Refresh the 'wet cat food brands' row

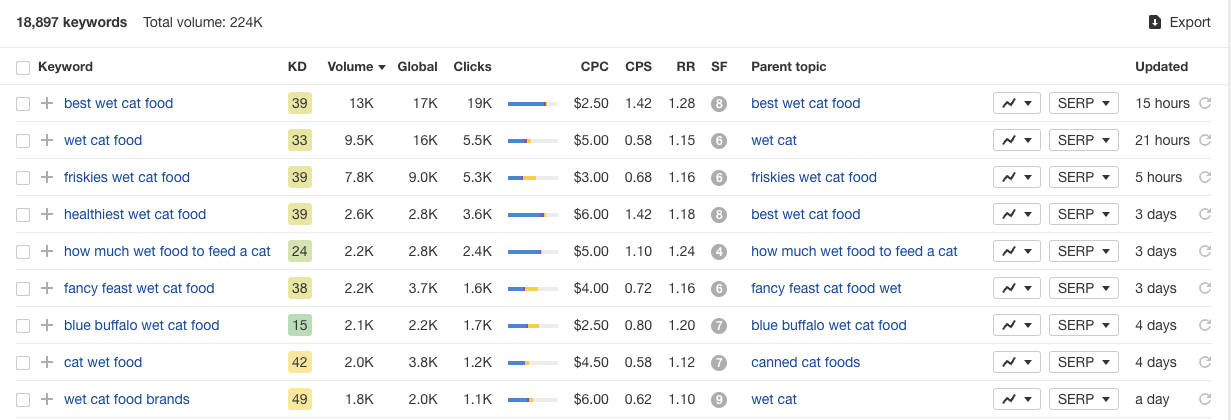[1205, 399]
